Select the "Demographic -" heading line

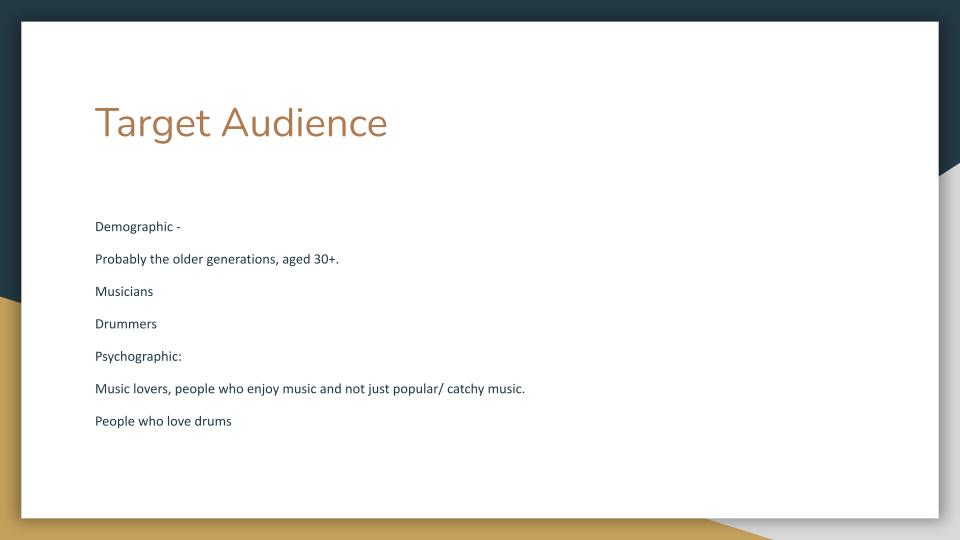click(x=137, y=227)
